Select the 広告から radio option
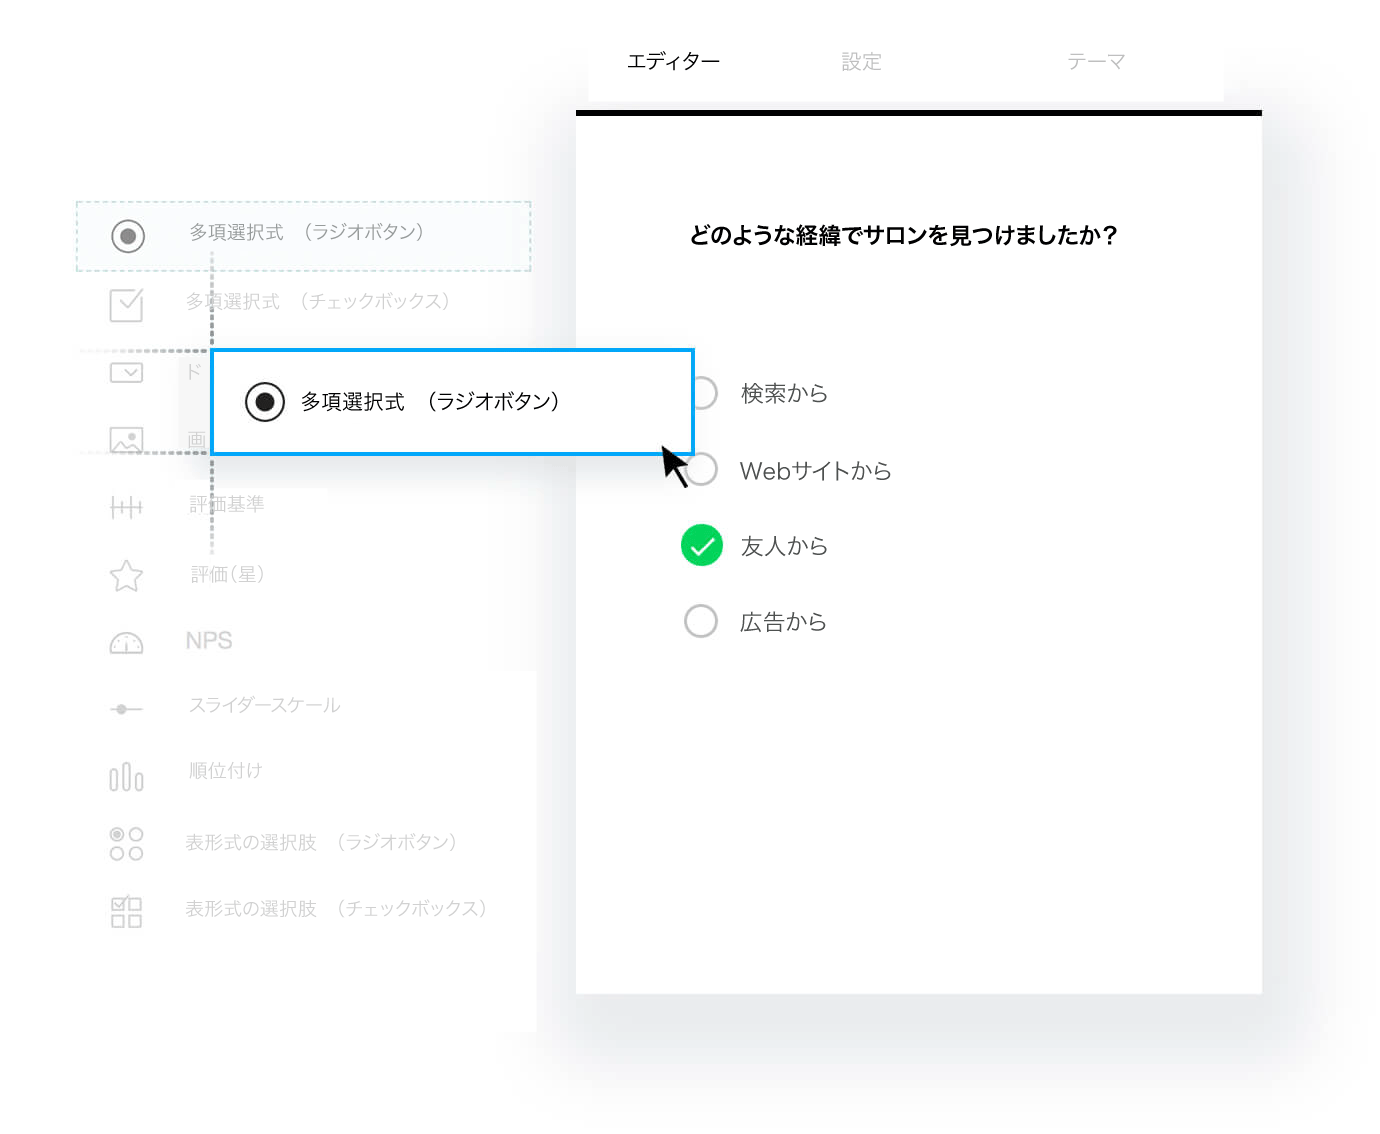 (701, 621)
